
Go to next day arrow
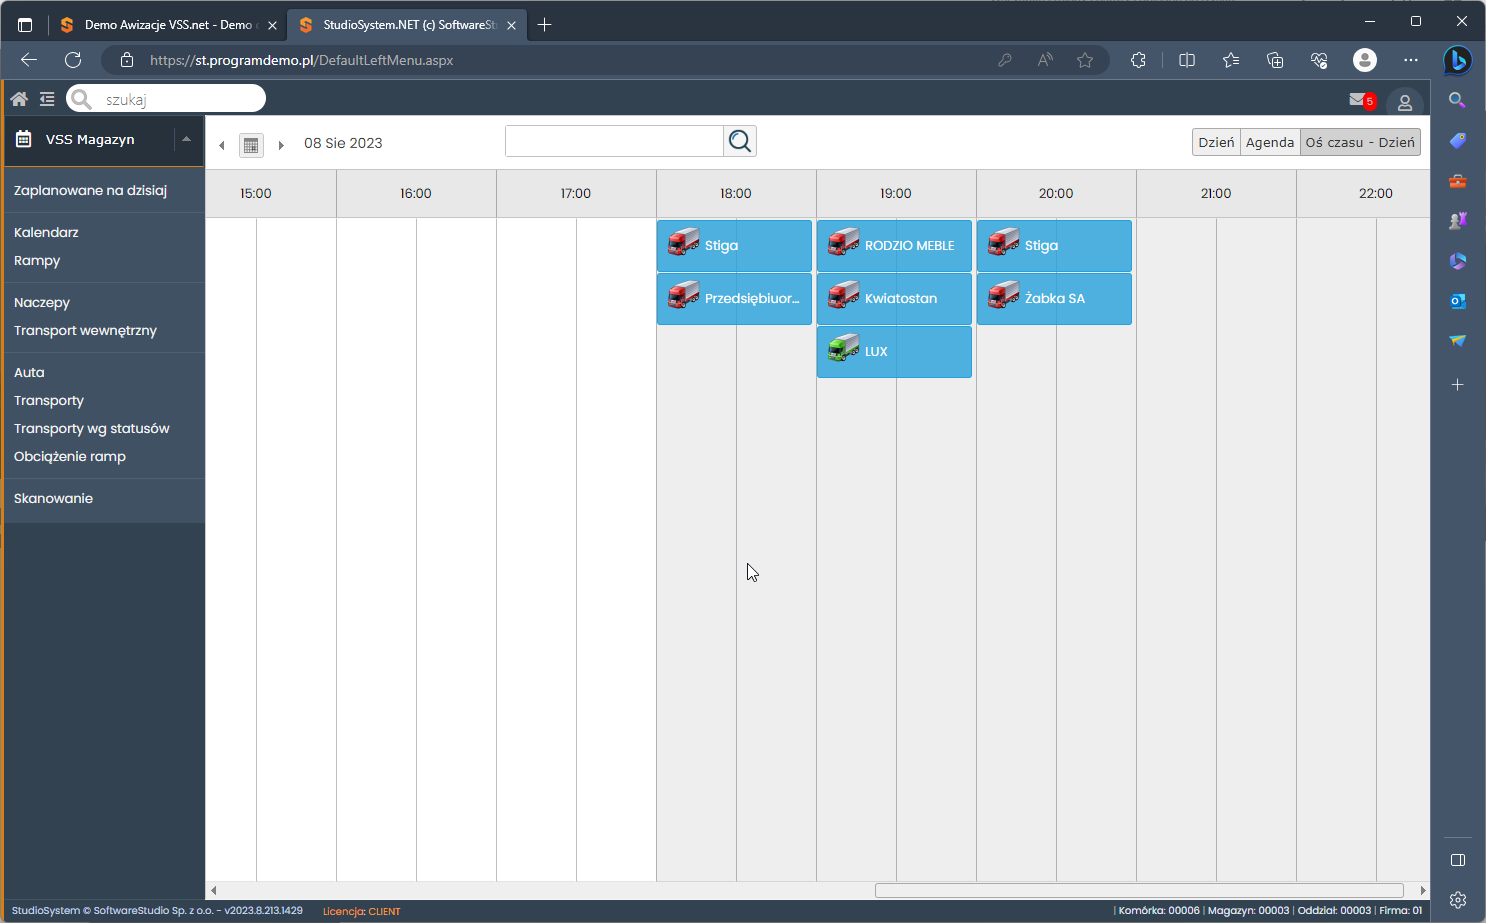281,145
